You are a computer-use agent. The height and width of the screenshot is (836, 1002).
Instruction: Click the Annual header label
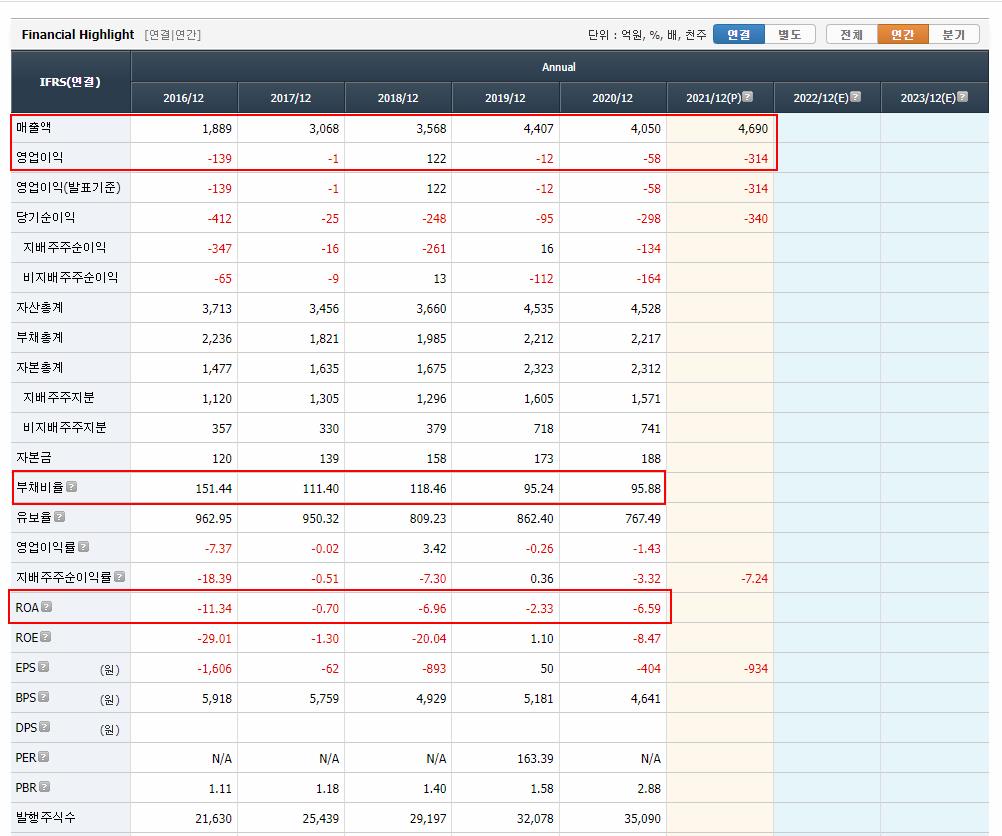pos(559,67)
